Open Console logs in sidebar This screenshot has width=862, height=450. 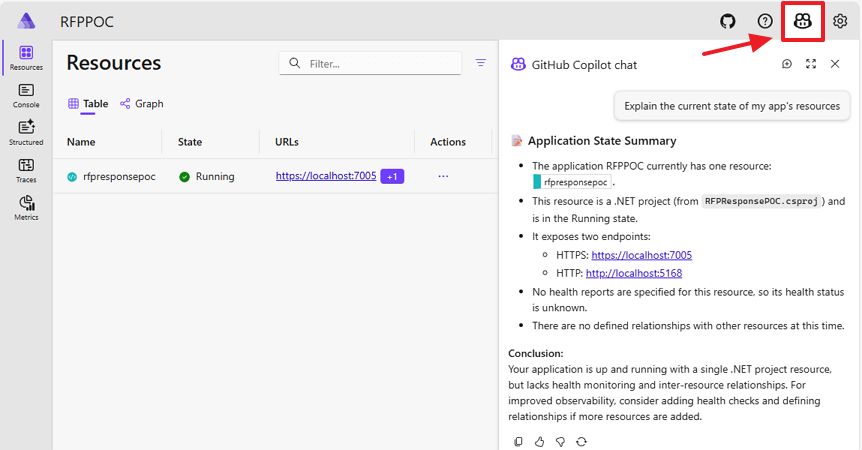click(26, 96)
